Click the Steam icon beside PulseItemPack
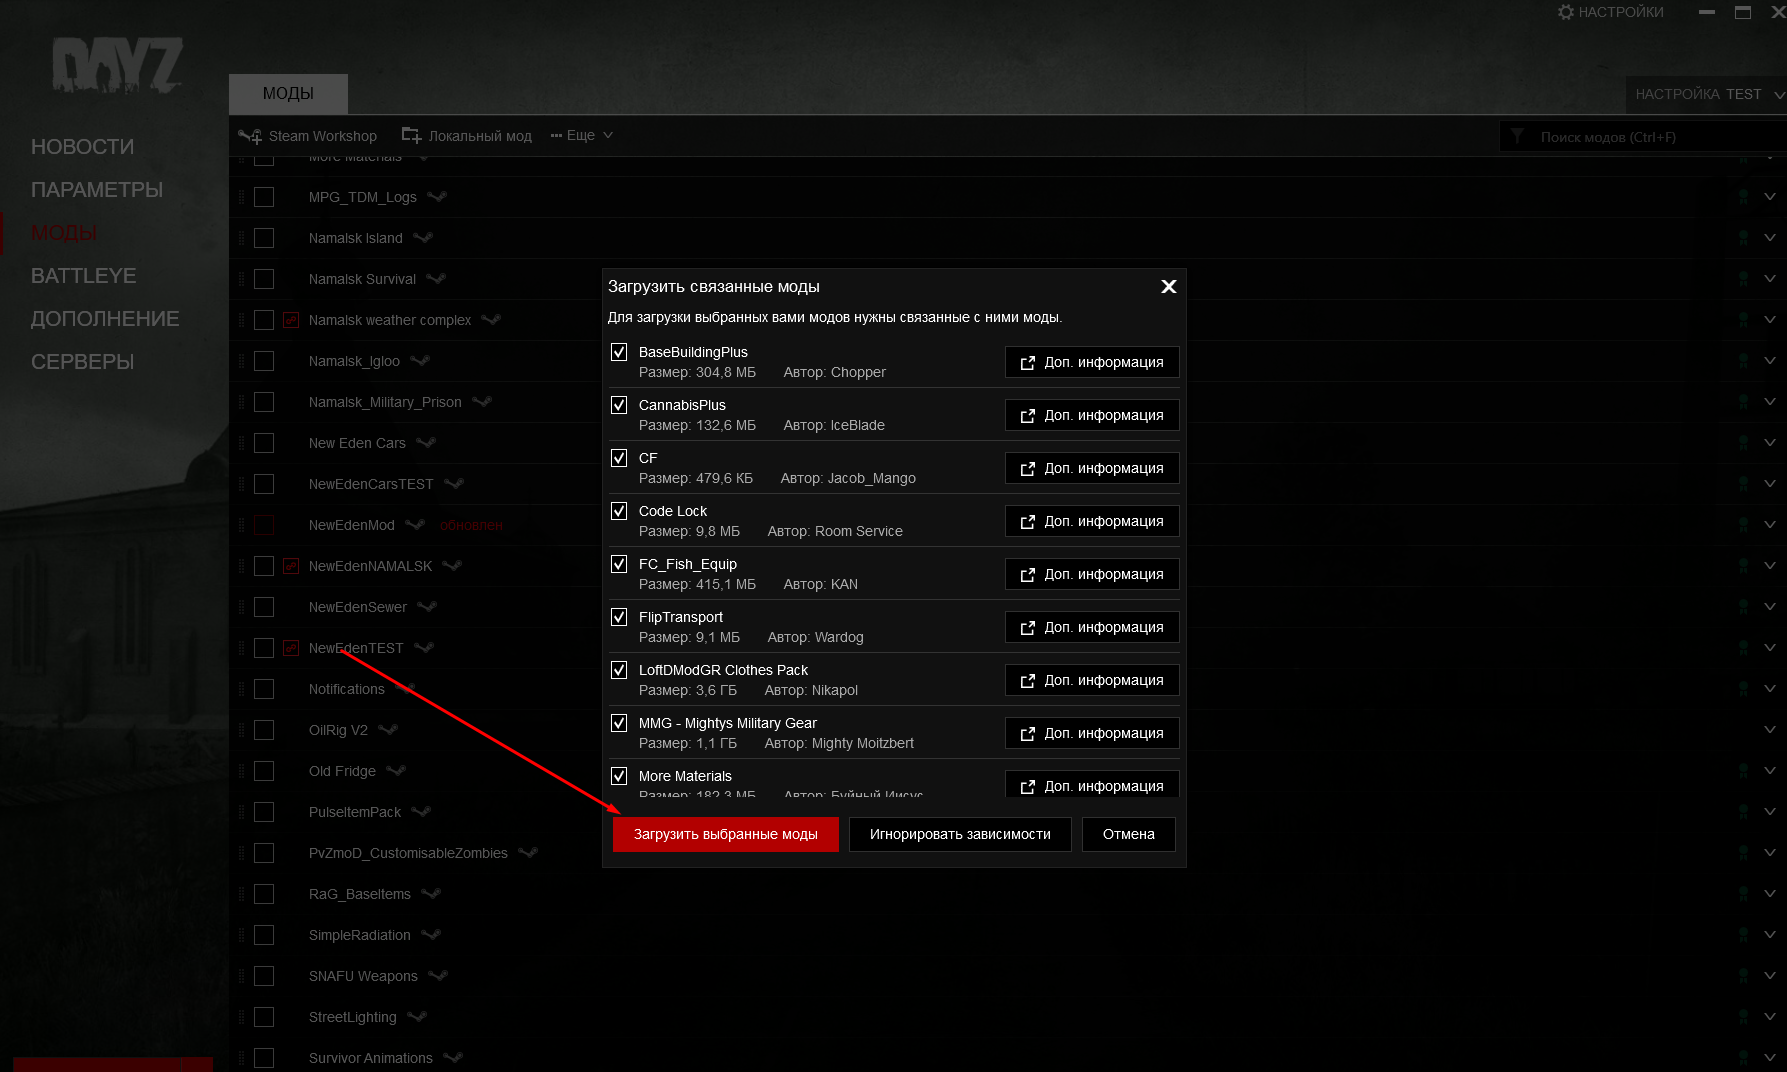Screen dimensions: 1787x1072 tap(421, 812)
